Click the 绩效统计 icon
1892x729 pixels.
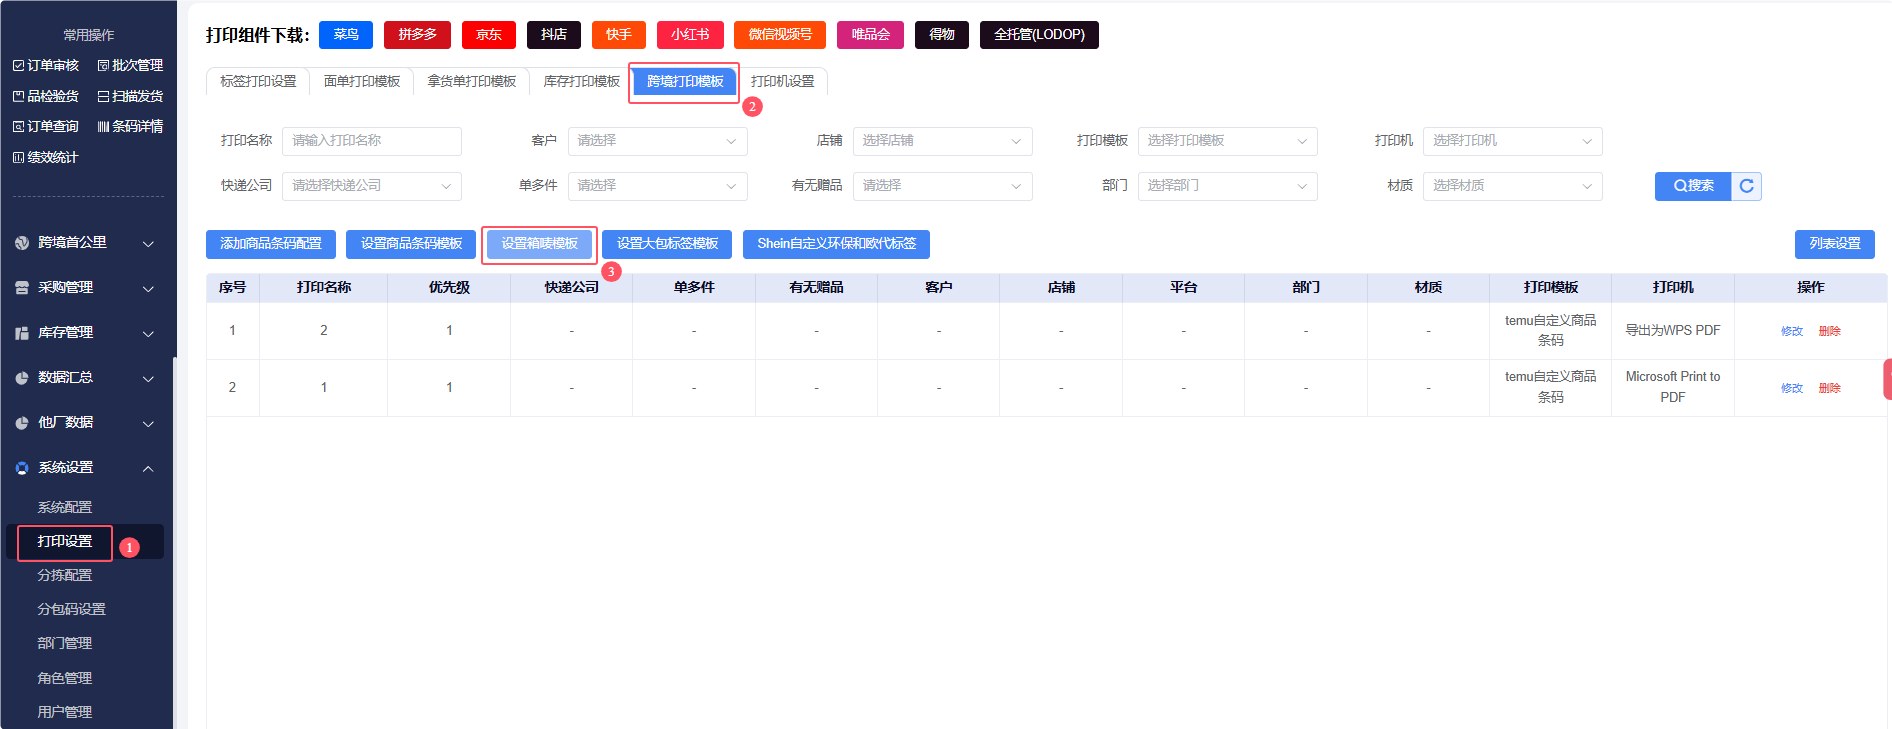(18, 158)
